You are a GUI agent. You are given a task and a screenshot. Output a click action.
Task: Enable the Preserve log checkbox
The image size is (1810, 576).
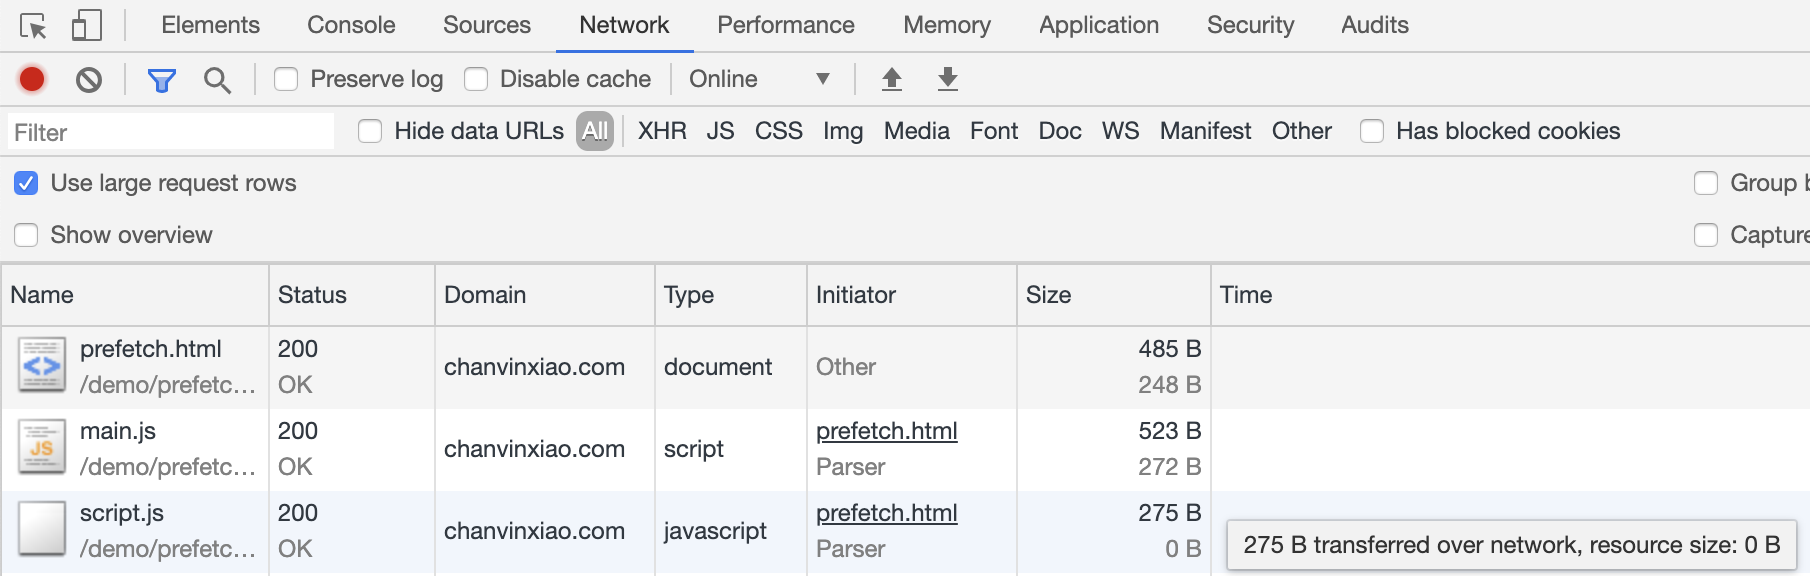coord(287,79)
